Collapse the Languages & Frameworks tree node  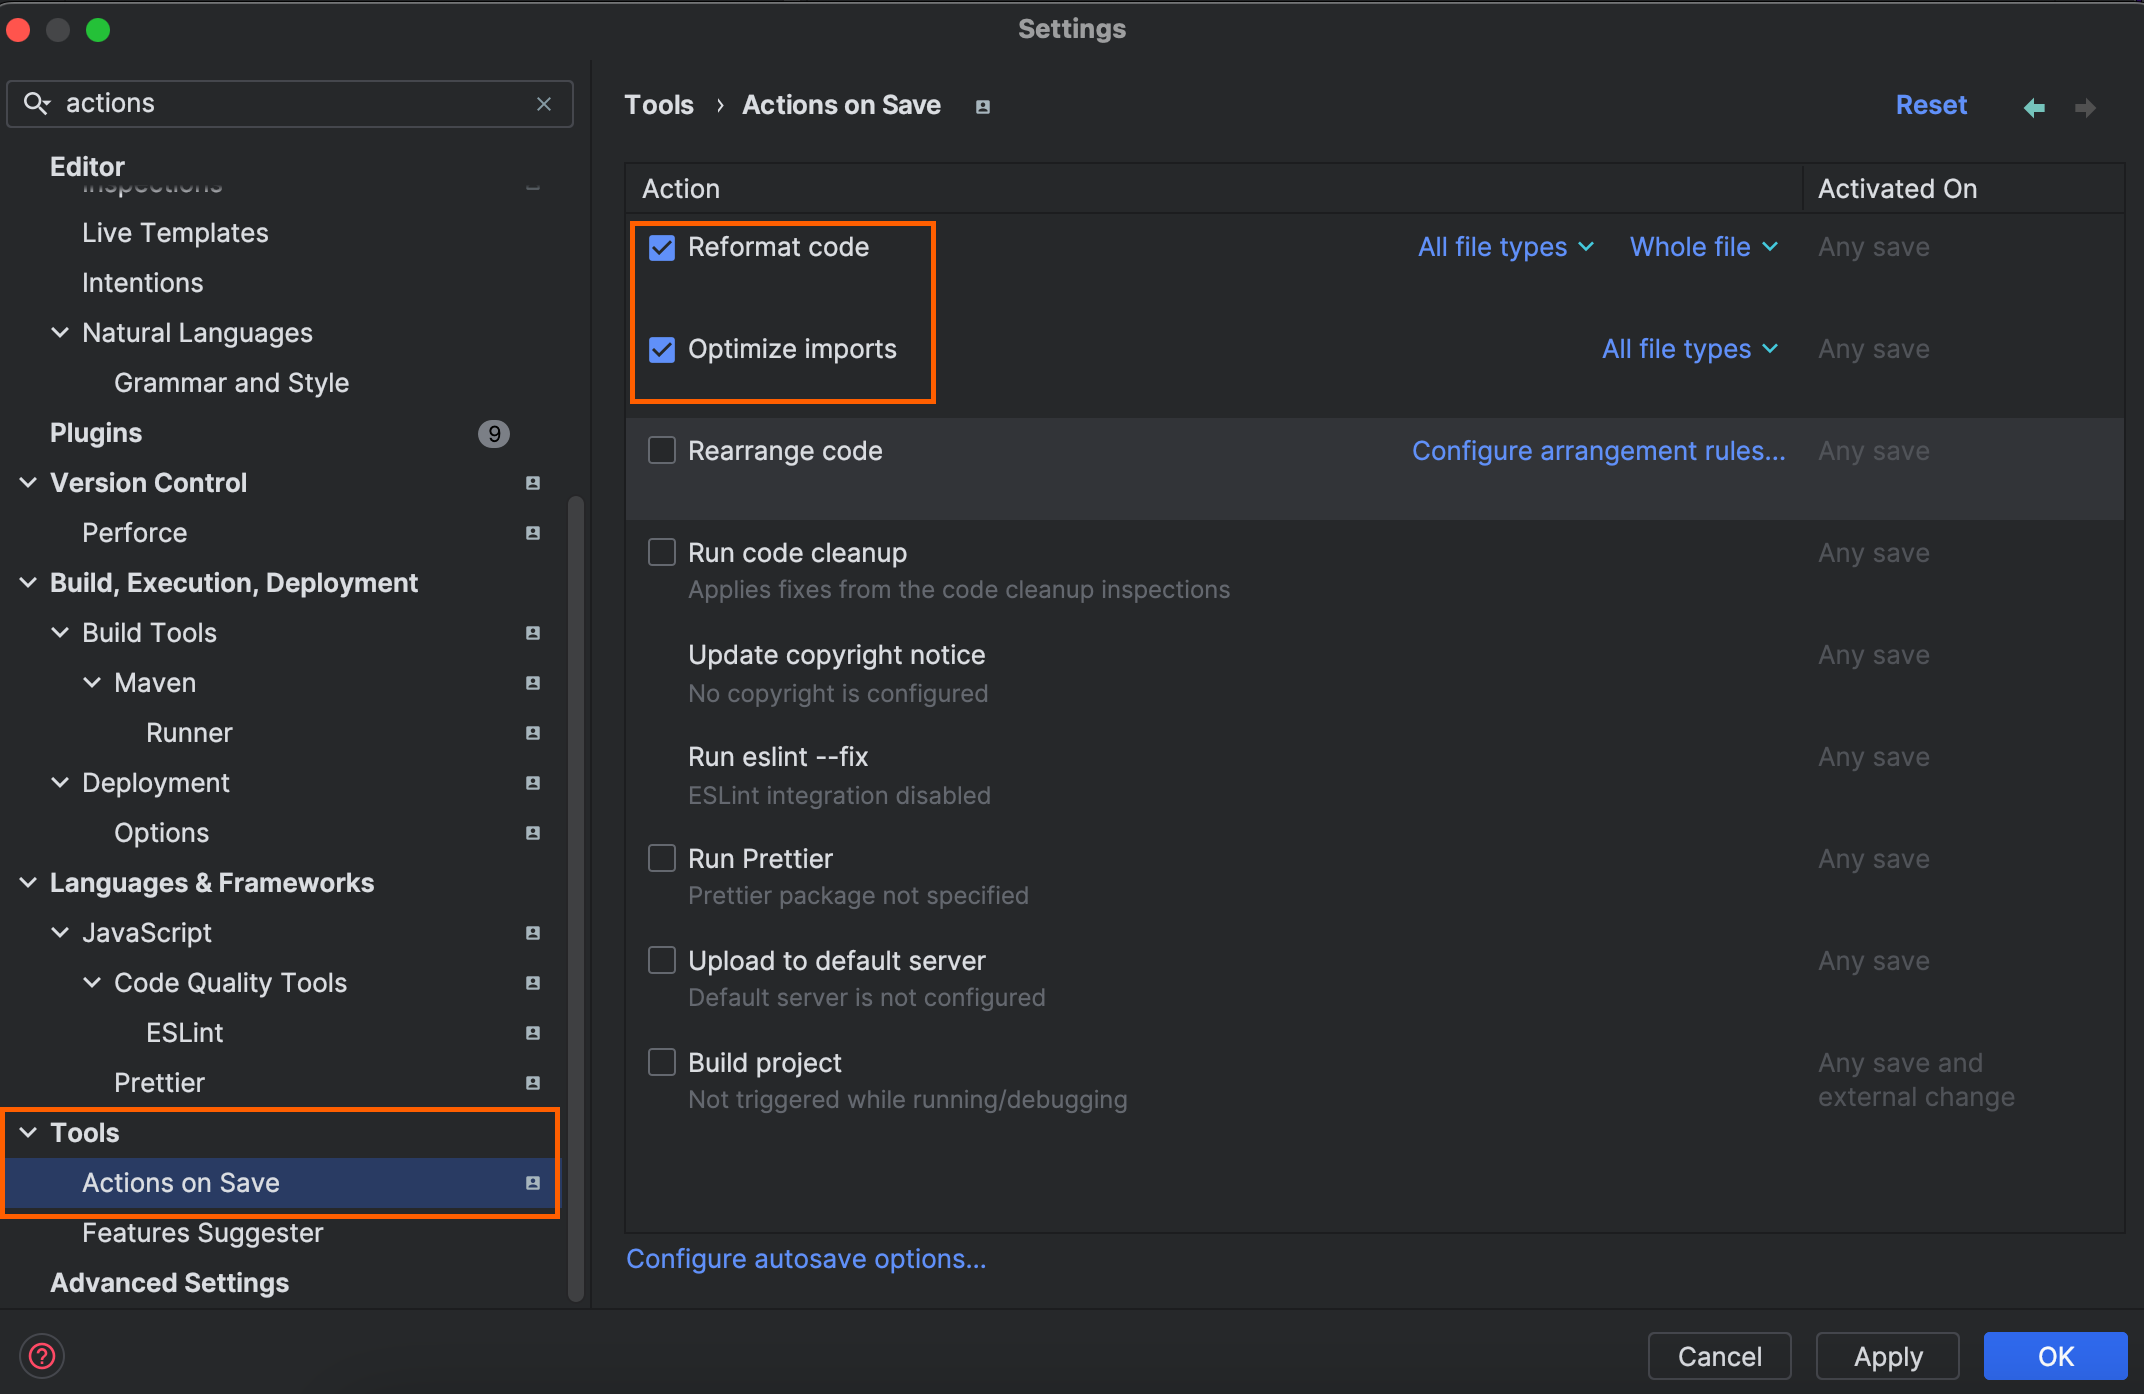coord(29,883)
